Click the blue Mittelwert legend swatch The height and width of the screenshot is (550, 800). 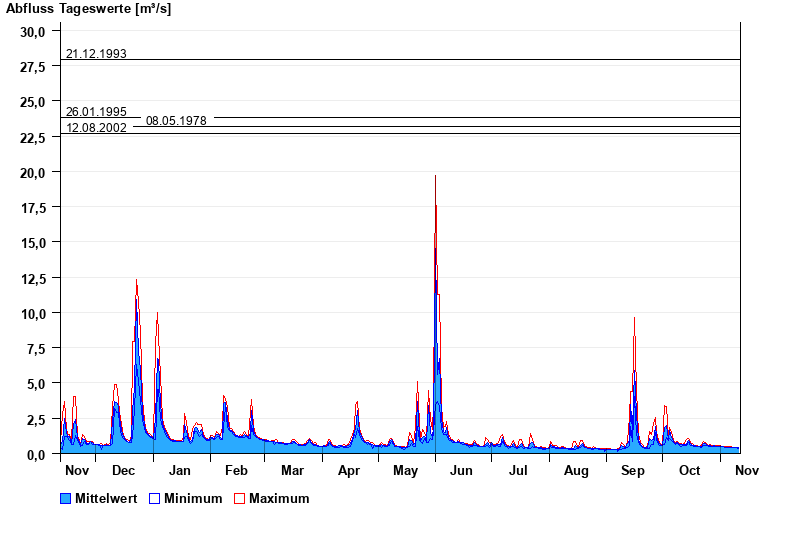[x=66, y=498]
